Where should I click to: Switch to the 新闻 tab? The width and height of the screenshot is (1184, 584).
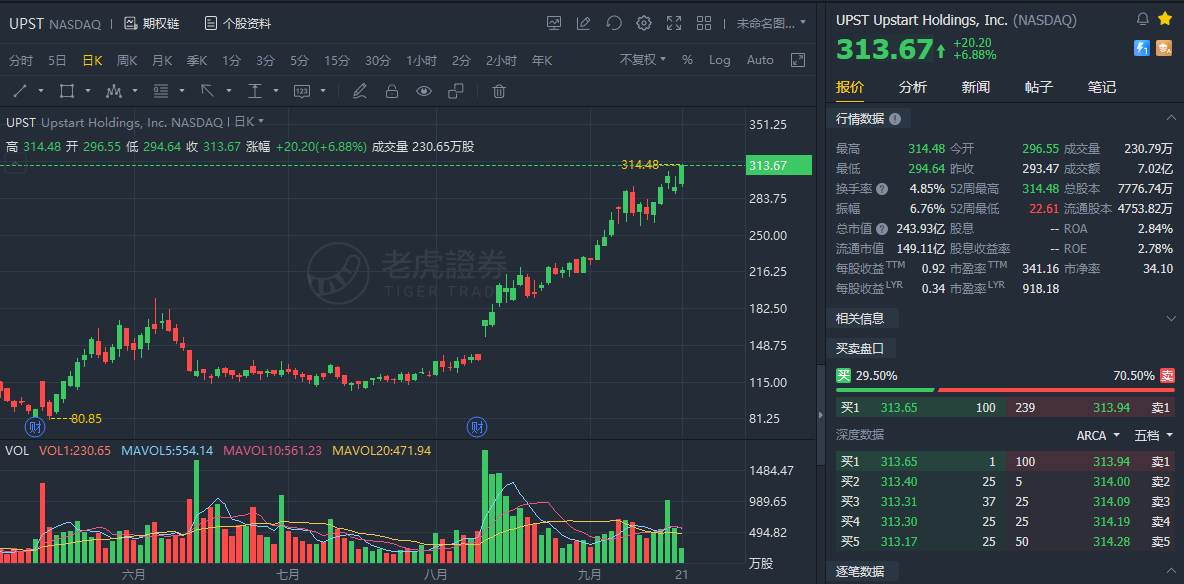coord(976,88)
